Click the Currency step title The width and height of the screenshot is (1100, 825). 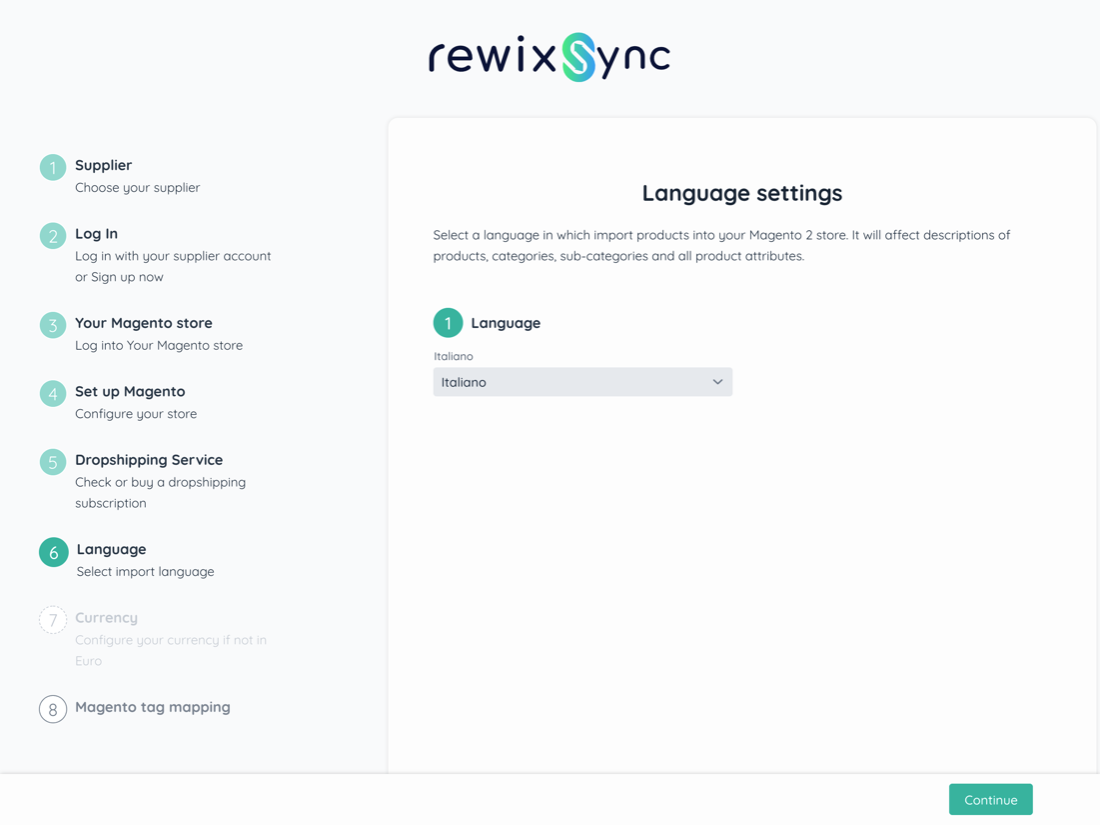[x=106, y=617]
